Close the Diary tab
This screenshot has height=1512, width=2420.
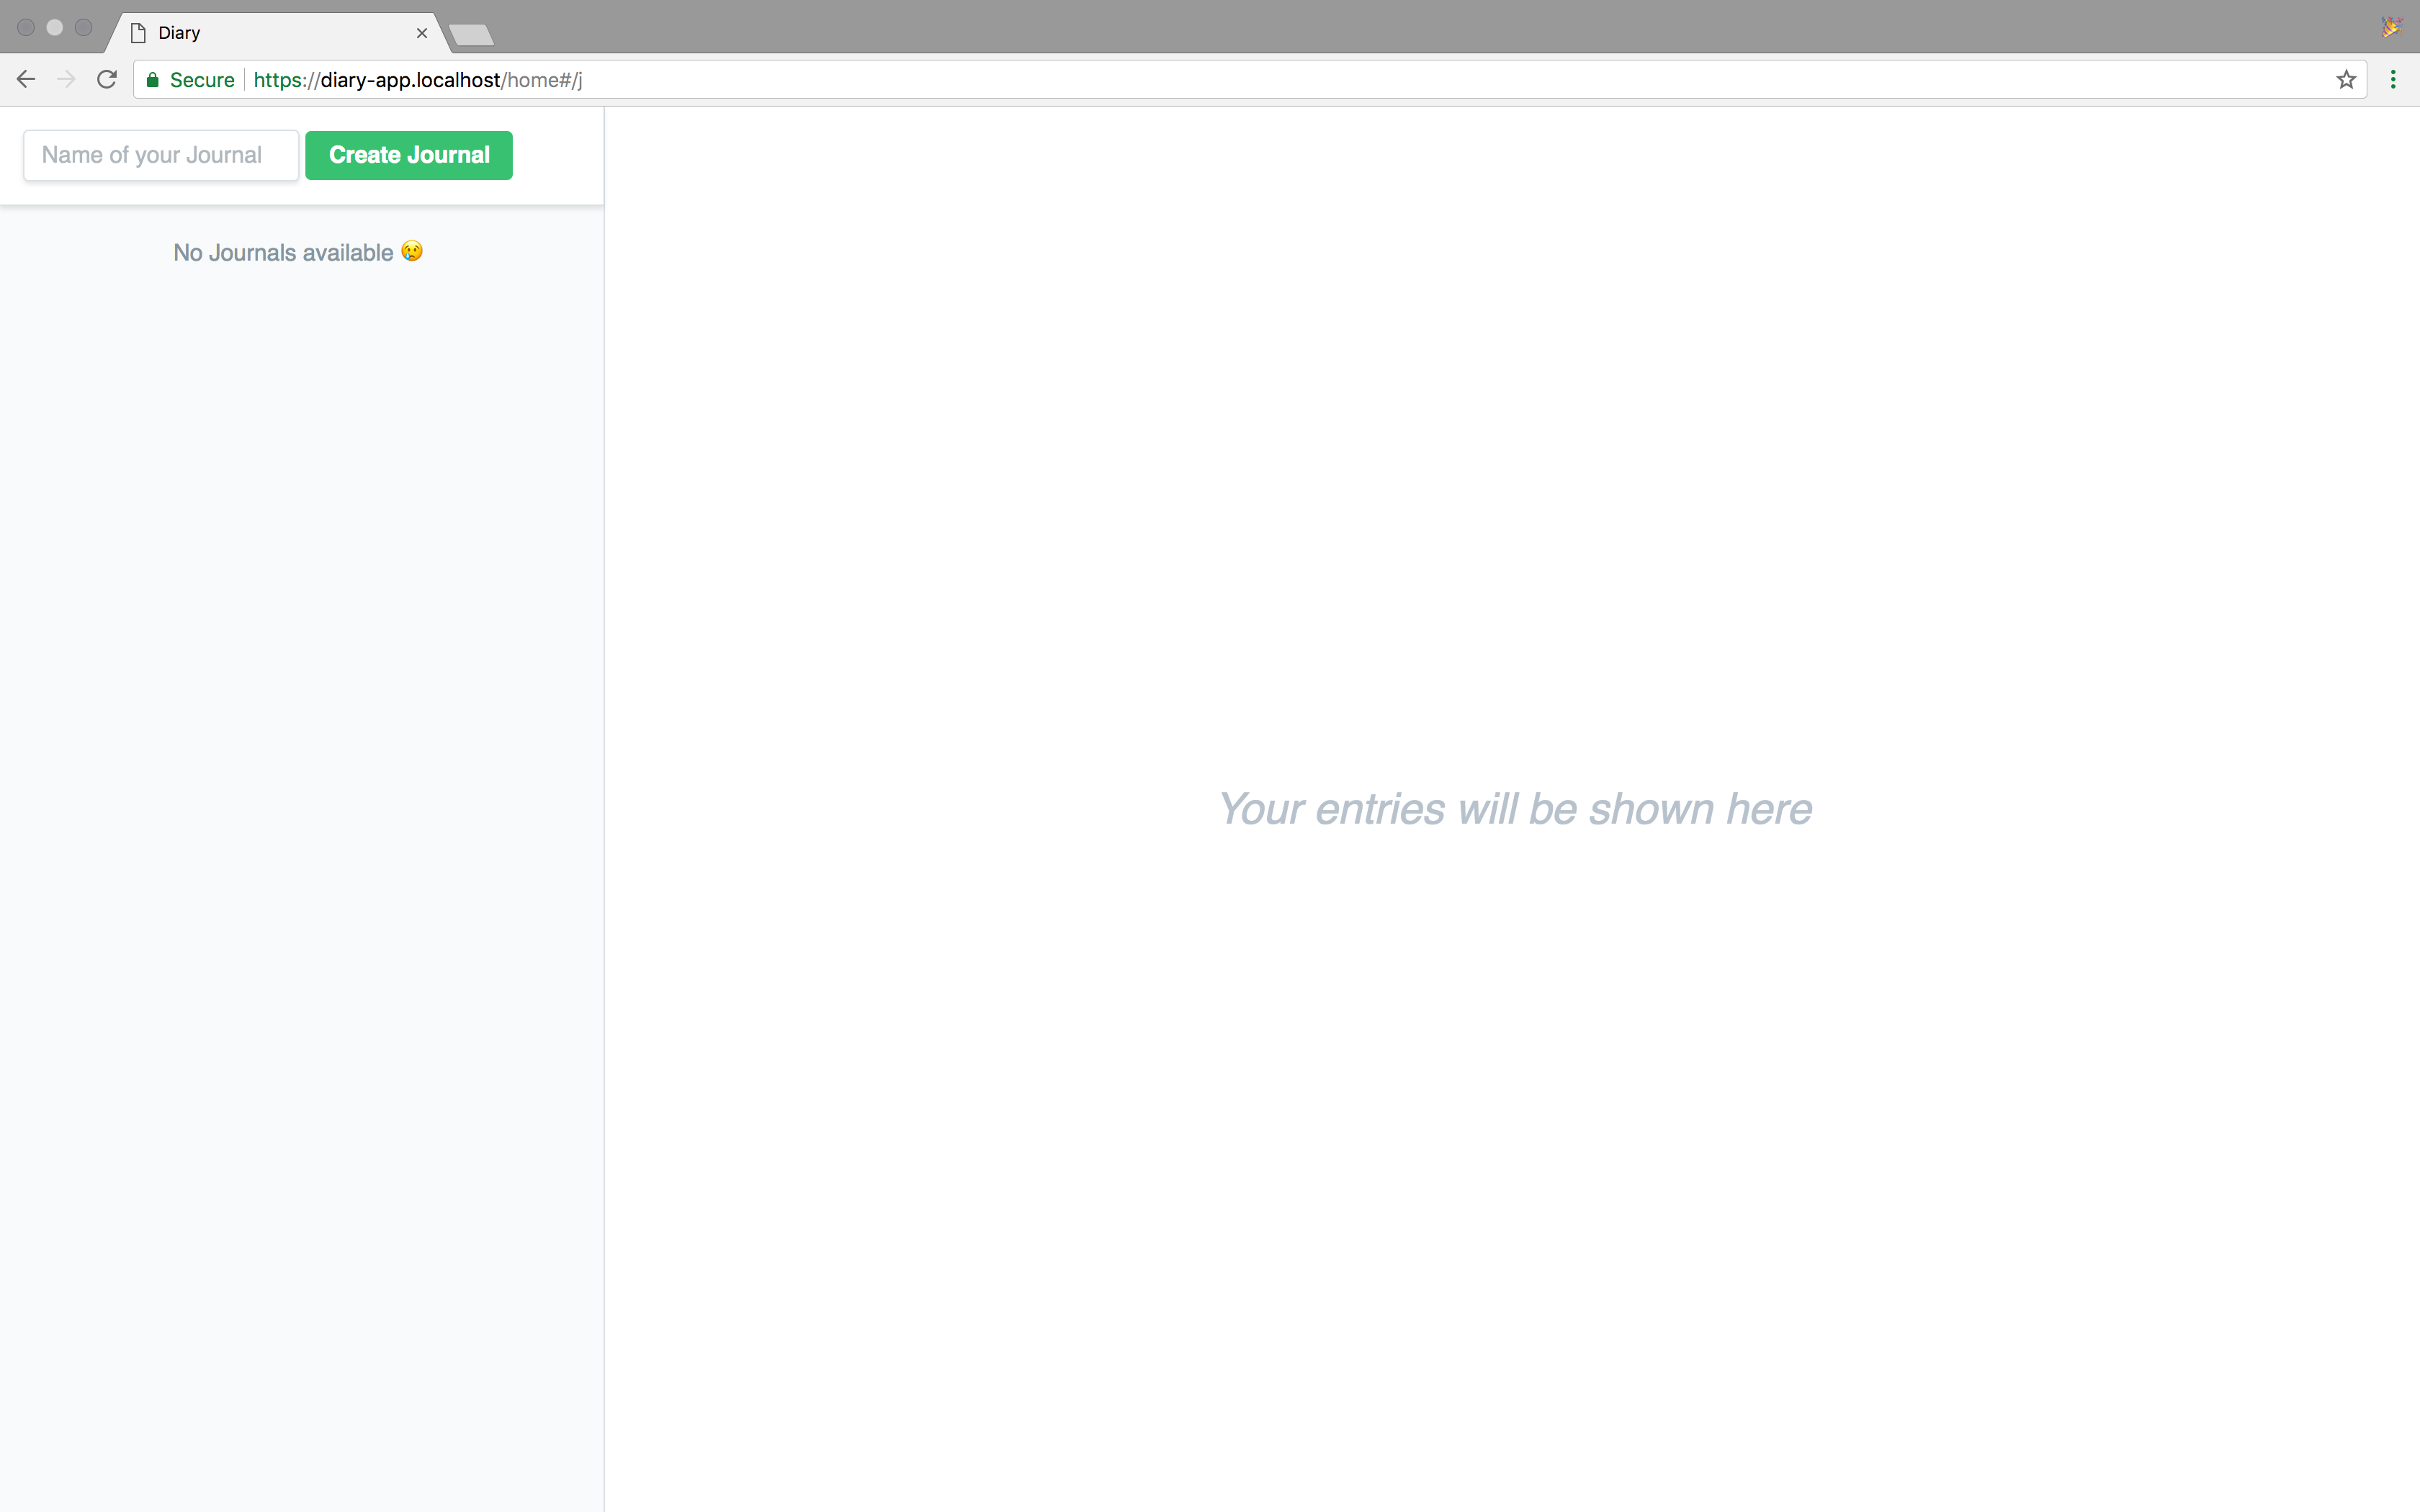[x=422, y=33]
